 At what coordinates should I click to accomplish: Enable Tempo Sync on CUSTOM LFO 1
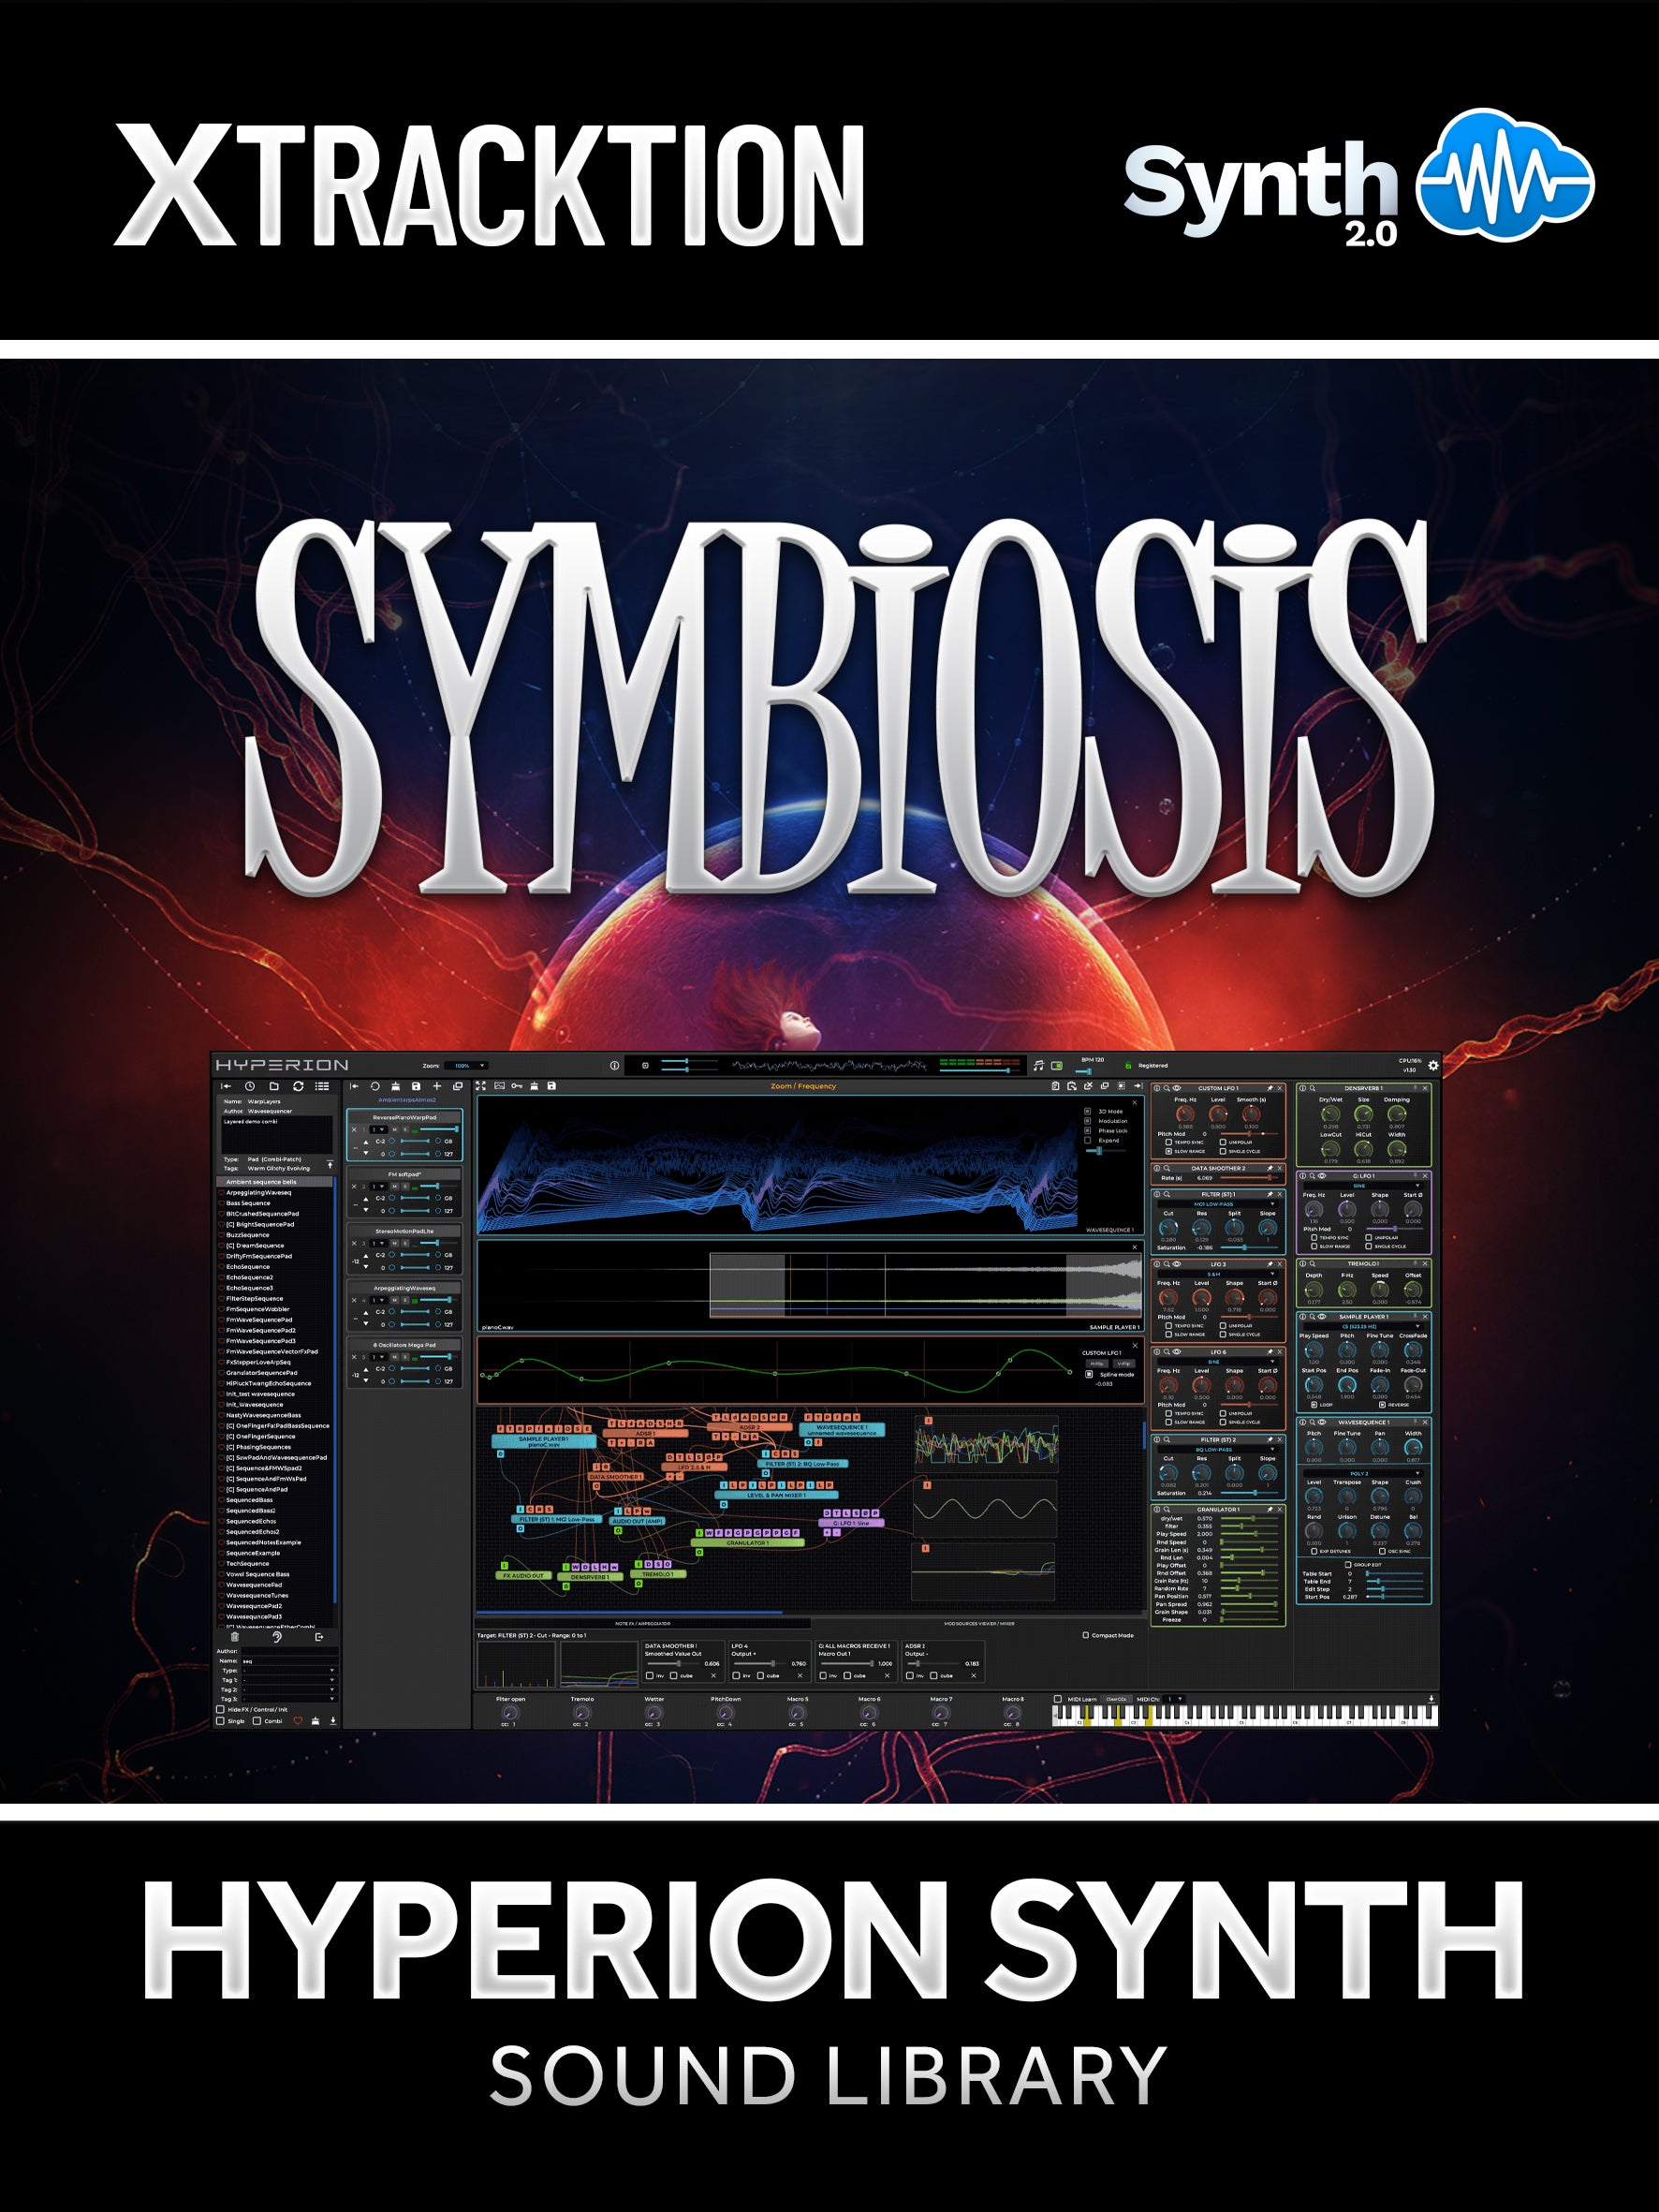(1169, 1142)
